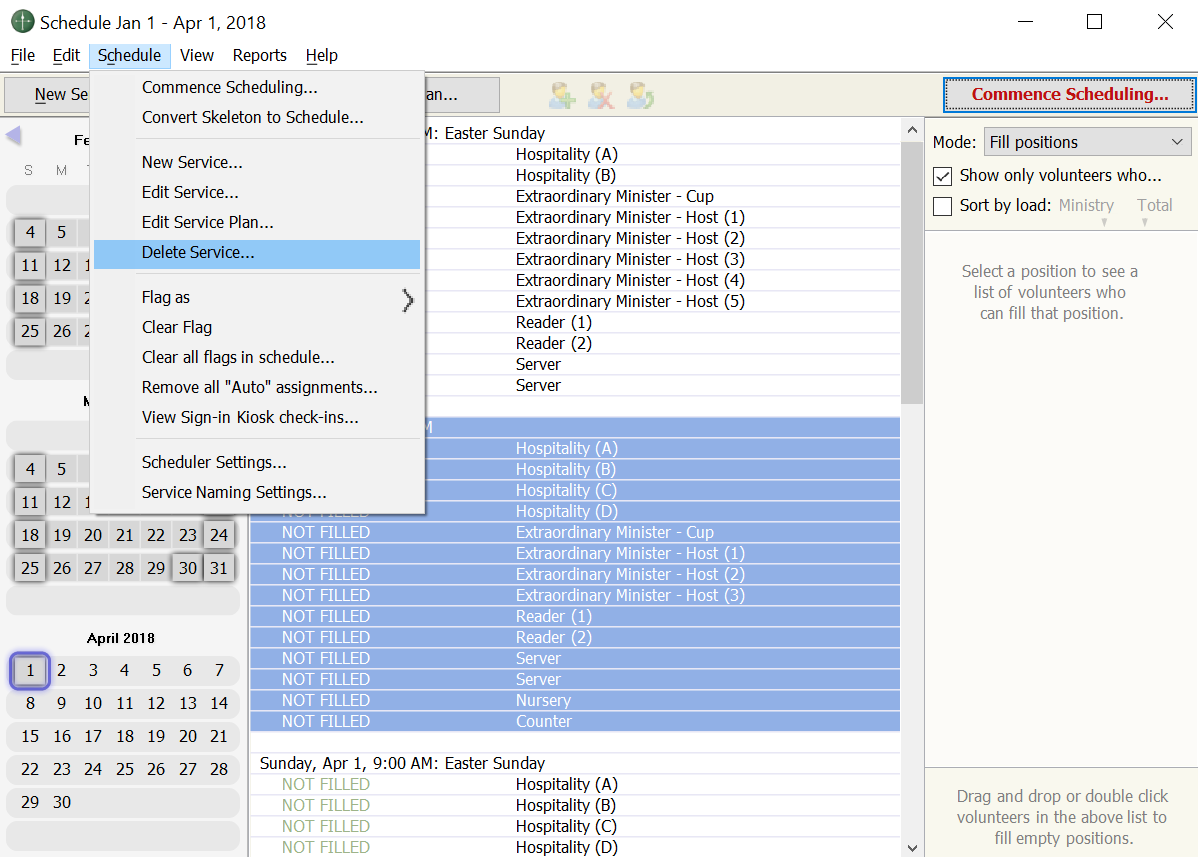Click the add volunteer icon

point(562,95)
